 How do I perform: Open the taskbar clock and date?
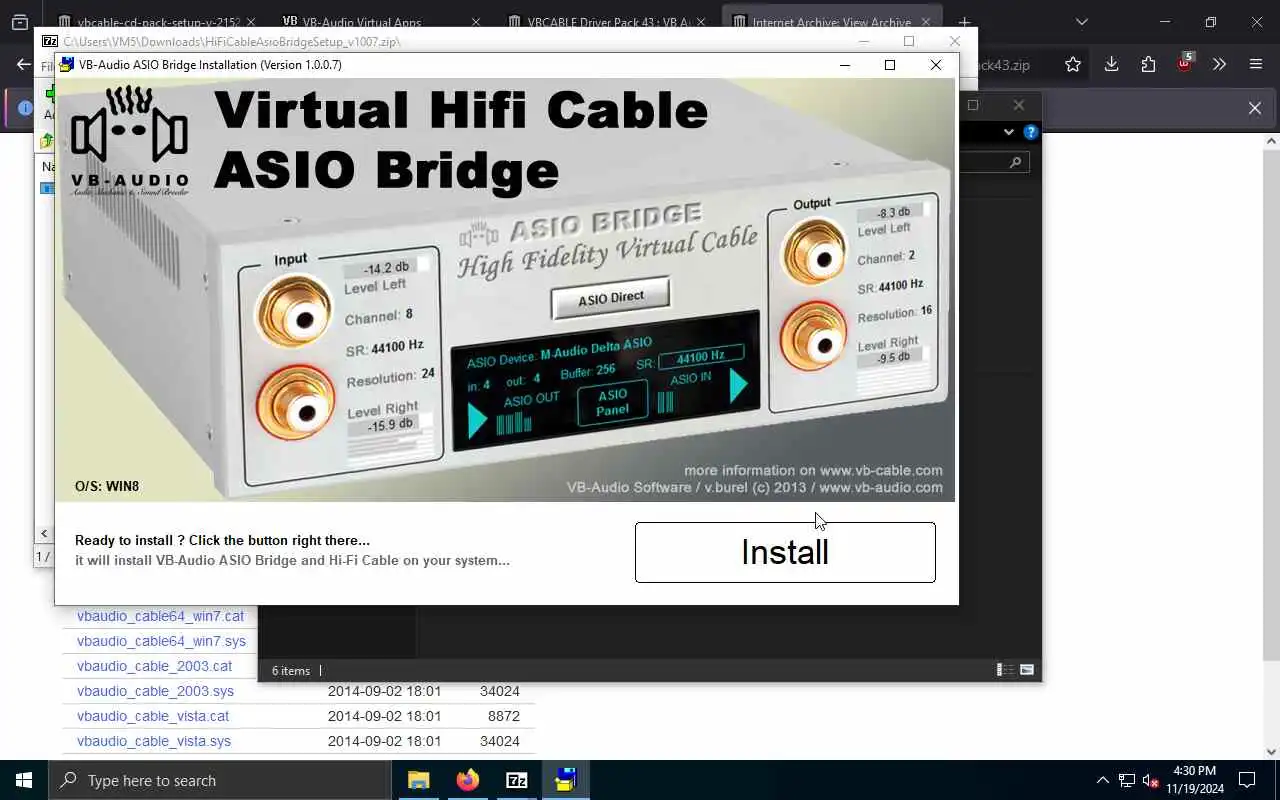(1194, 780)
